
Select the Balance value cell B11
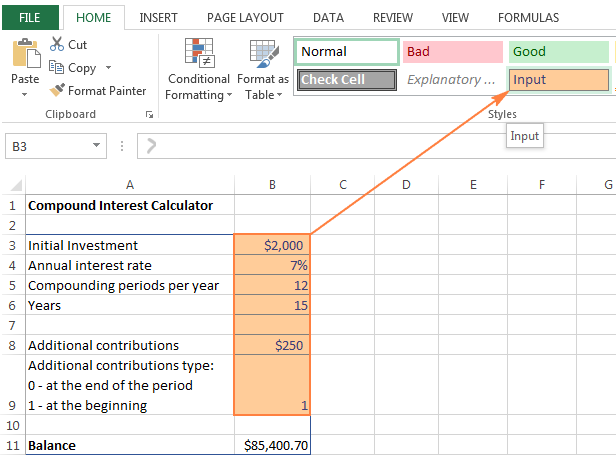pos(272,445)
